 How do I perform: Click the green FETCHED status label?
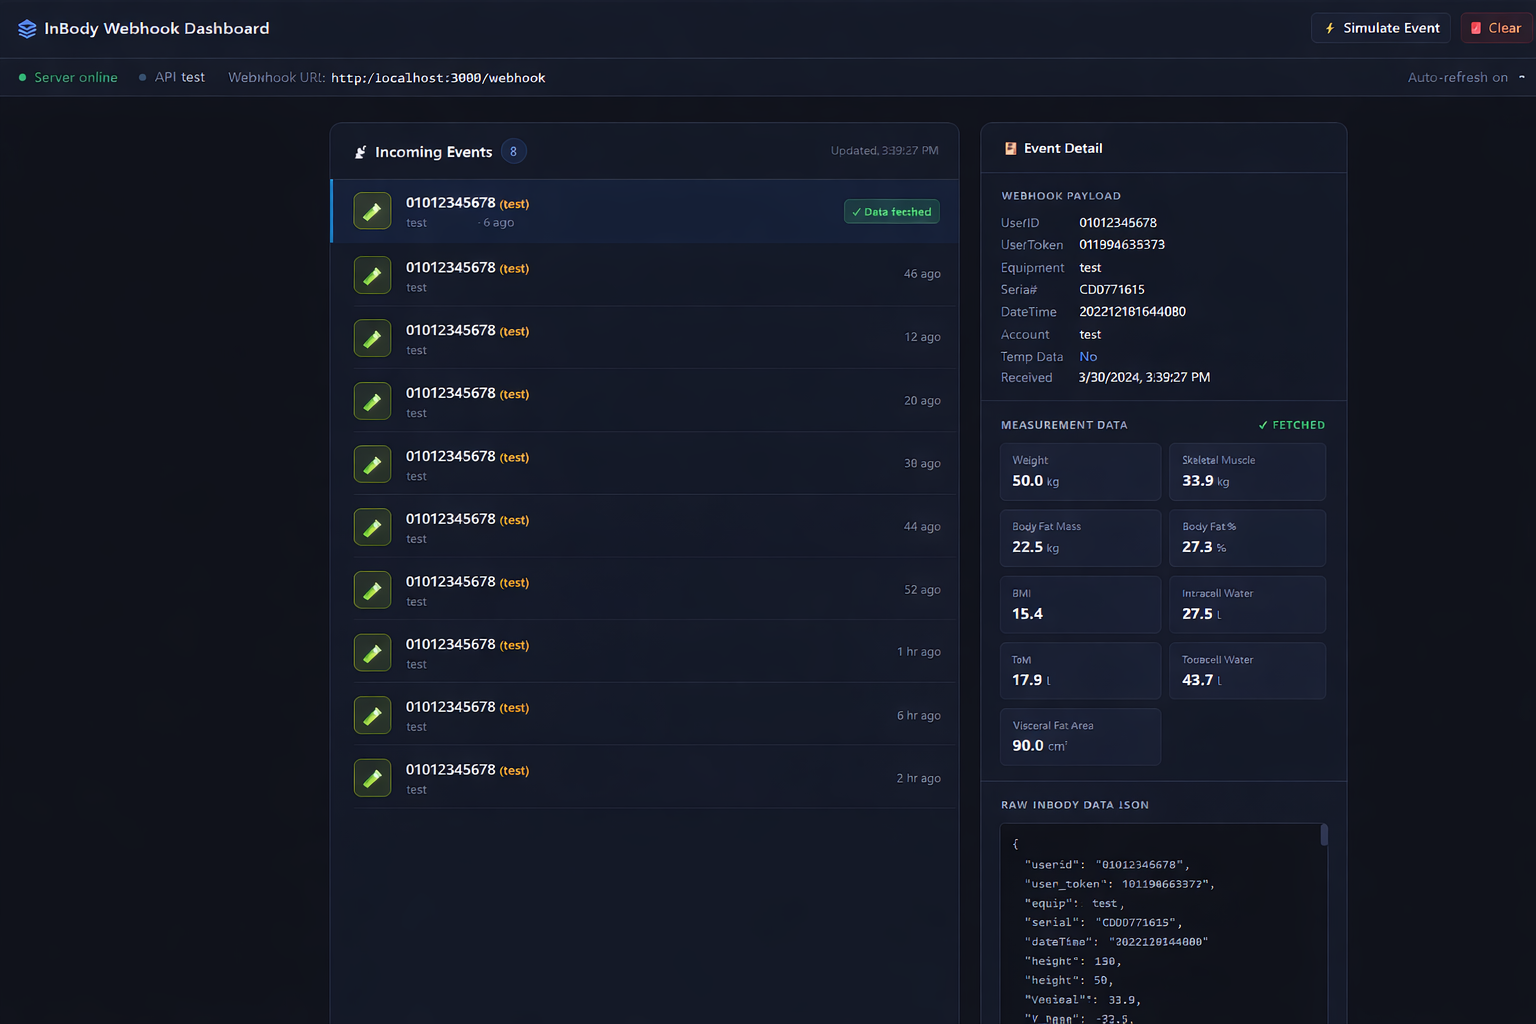click(1292, 425)
